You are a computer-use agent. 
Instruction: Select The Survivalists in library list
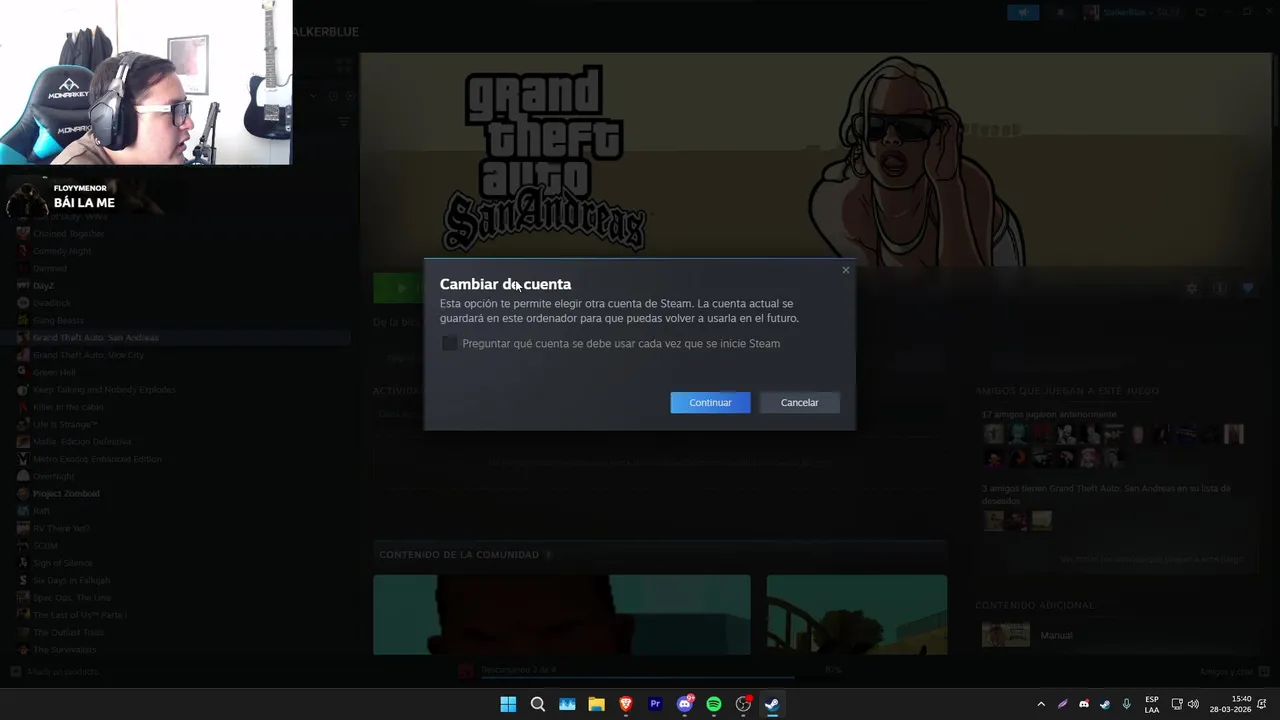64,649
